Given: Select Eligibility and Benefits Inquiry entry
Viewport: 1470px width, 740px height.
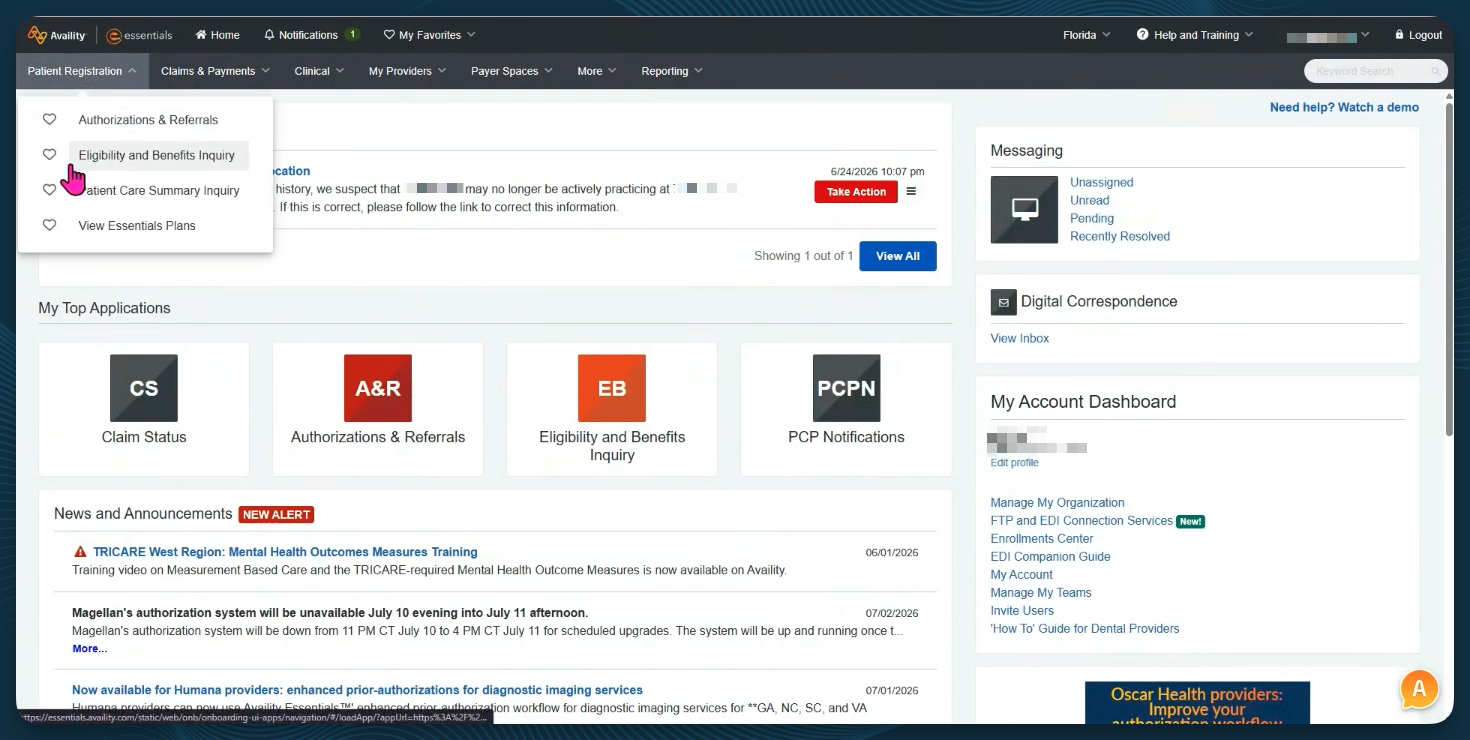Looking at the screenshot, I should coord(157,155).
